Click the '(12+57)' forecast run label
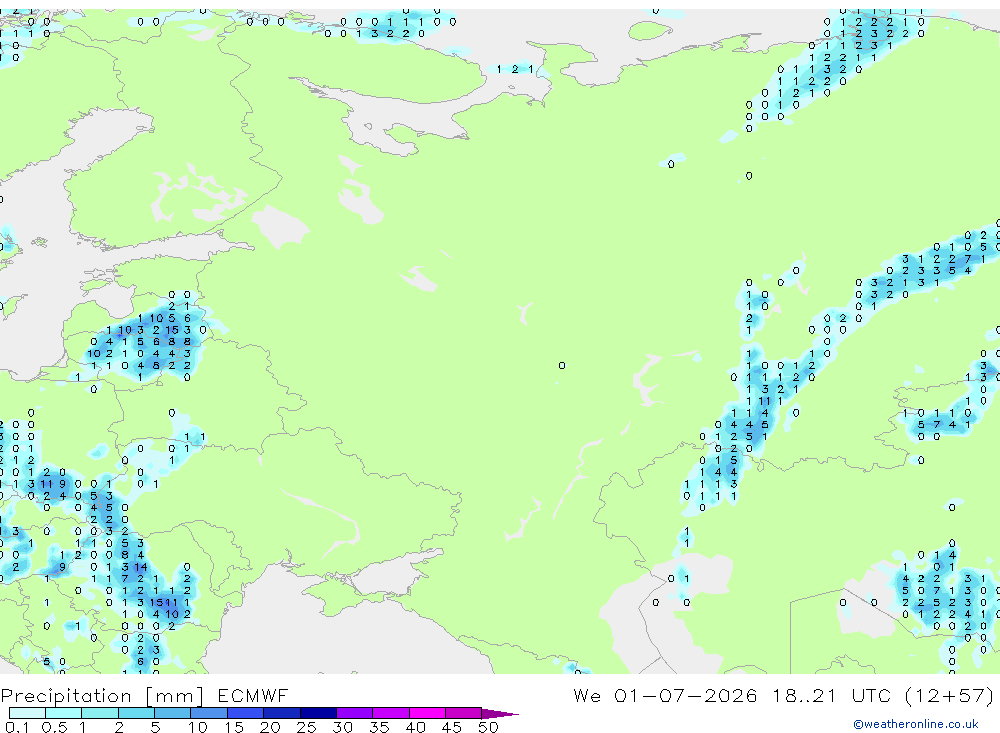1000x733 pixels. pyautogui.click(x=949, y=695)
